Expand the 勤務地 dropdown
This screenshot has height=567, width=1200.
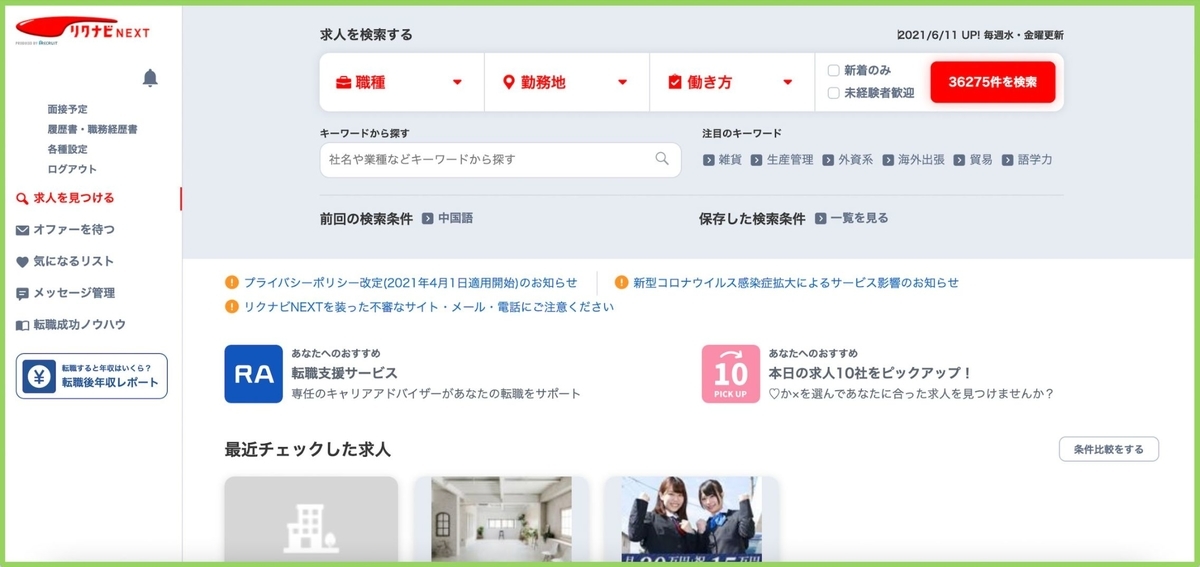tap(567, 82)
